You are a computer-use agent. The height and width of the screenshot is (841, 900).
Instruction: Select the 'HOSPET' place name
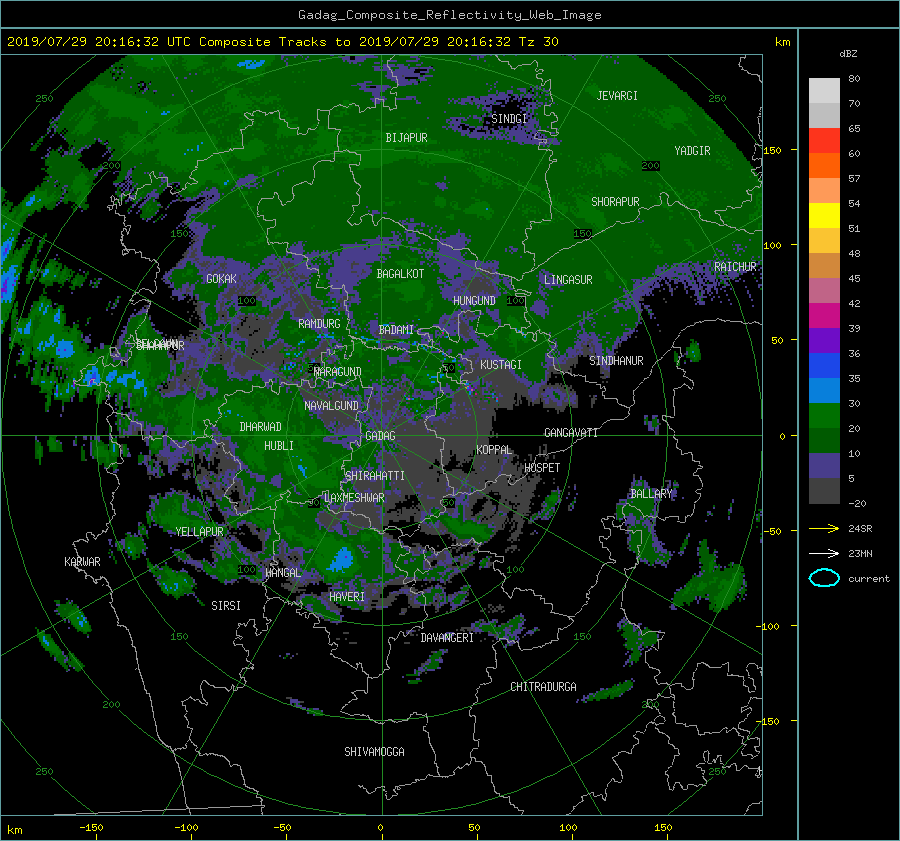tap(542, 468)
